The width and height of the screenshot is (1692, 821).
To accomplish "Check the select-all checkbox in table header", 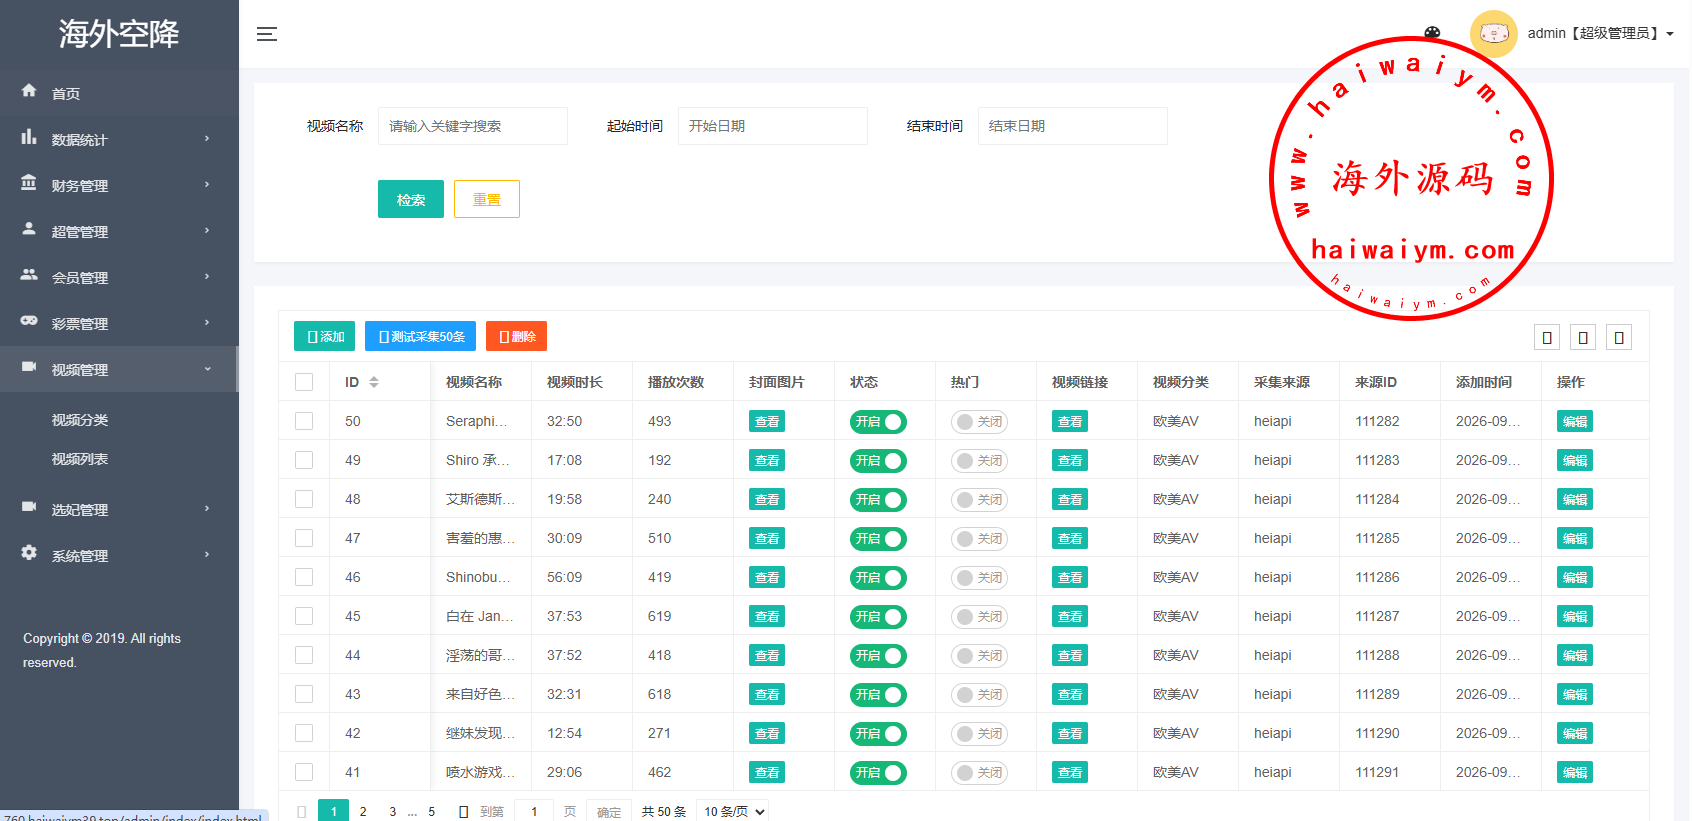I will (304, 382).
